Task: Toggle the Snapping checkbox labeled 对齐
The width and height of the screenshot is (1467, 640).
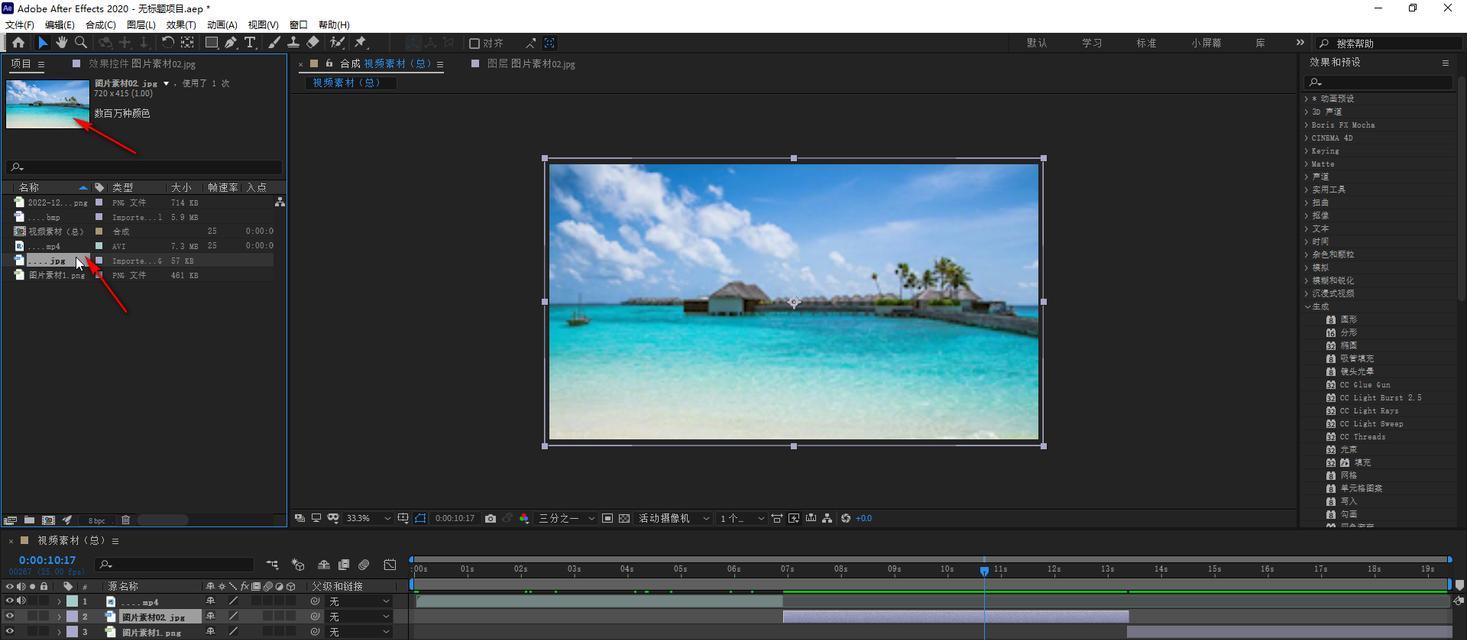Action: 475,43
